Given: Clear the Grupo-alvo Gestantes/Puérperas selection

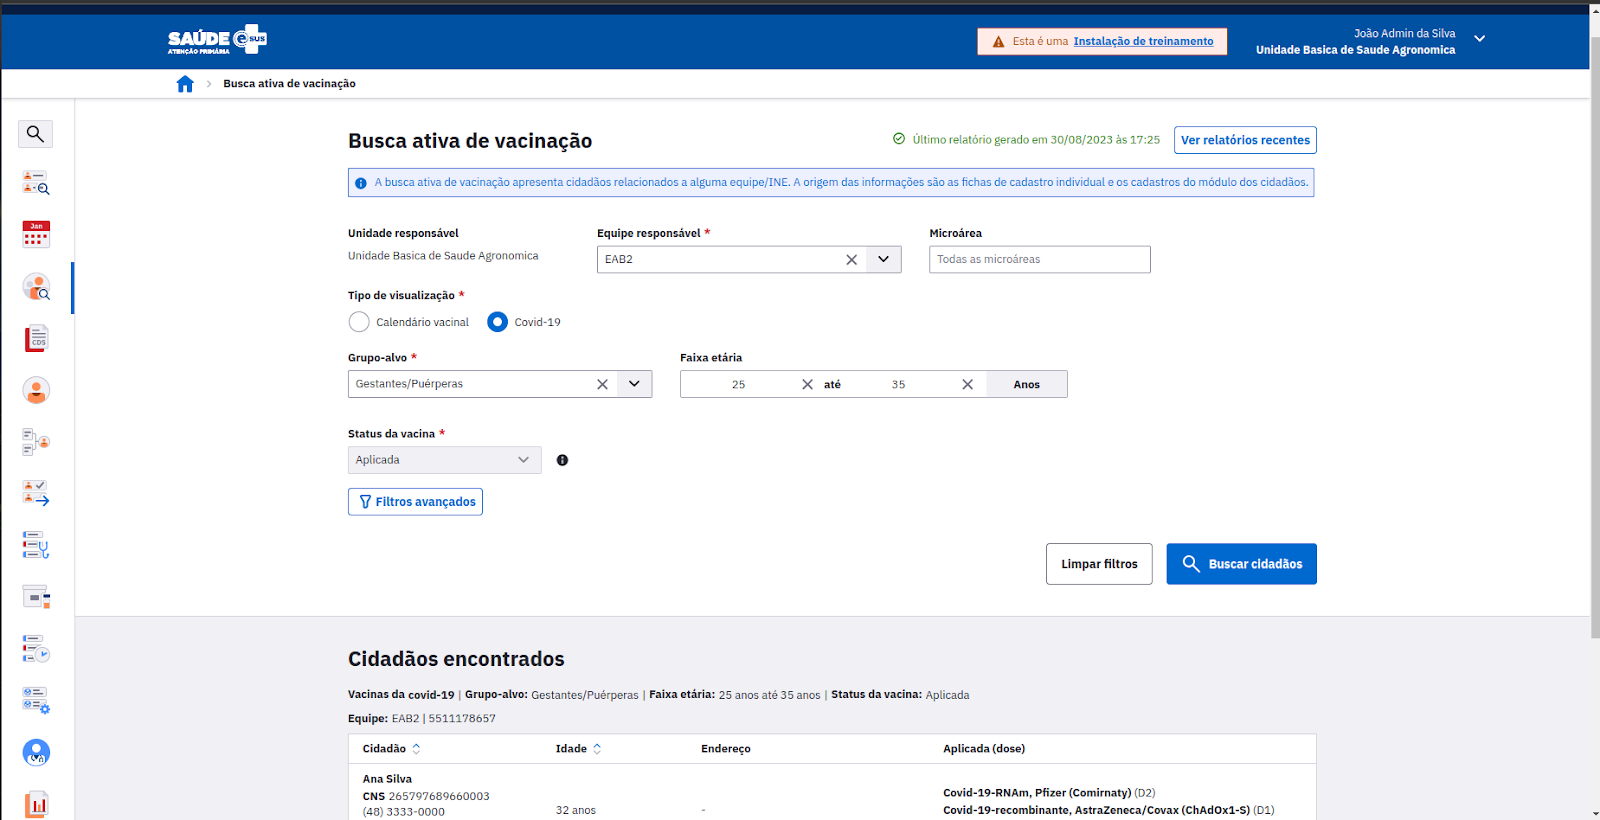Looking at the screenshot, I should tap(602, 384).
